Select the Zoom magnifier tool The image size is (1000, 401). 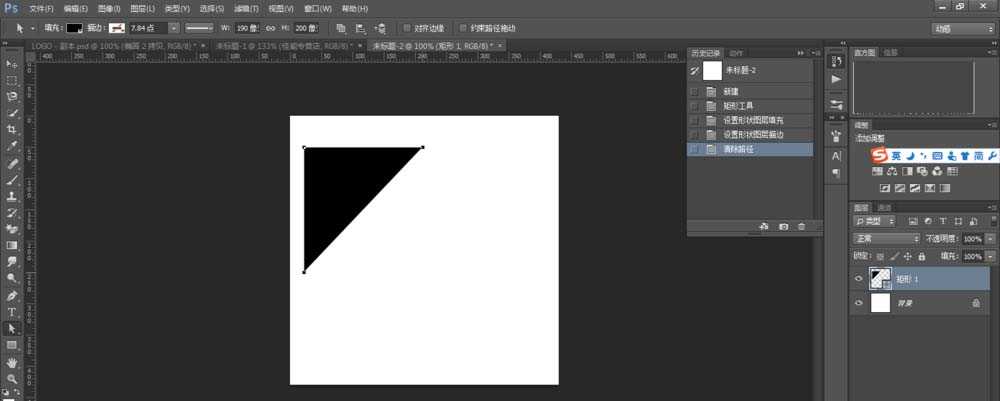(x=12, y=379)
